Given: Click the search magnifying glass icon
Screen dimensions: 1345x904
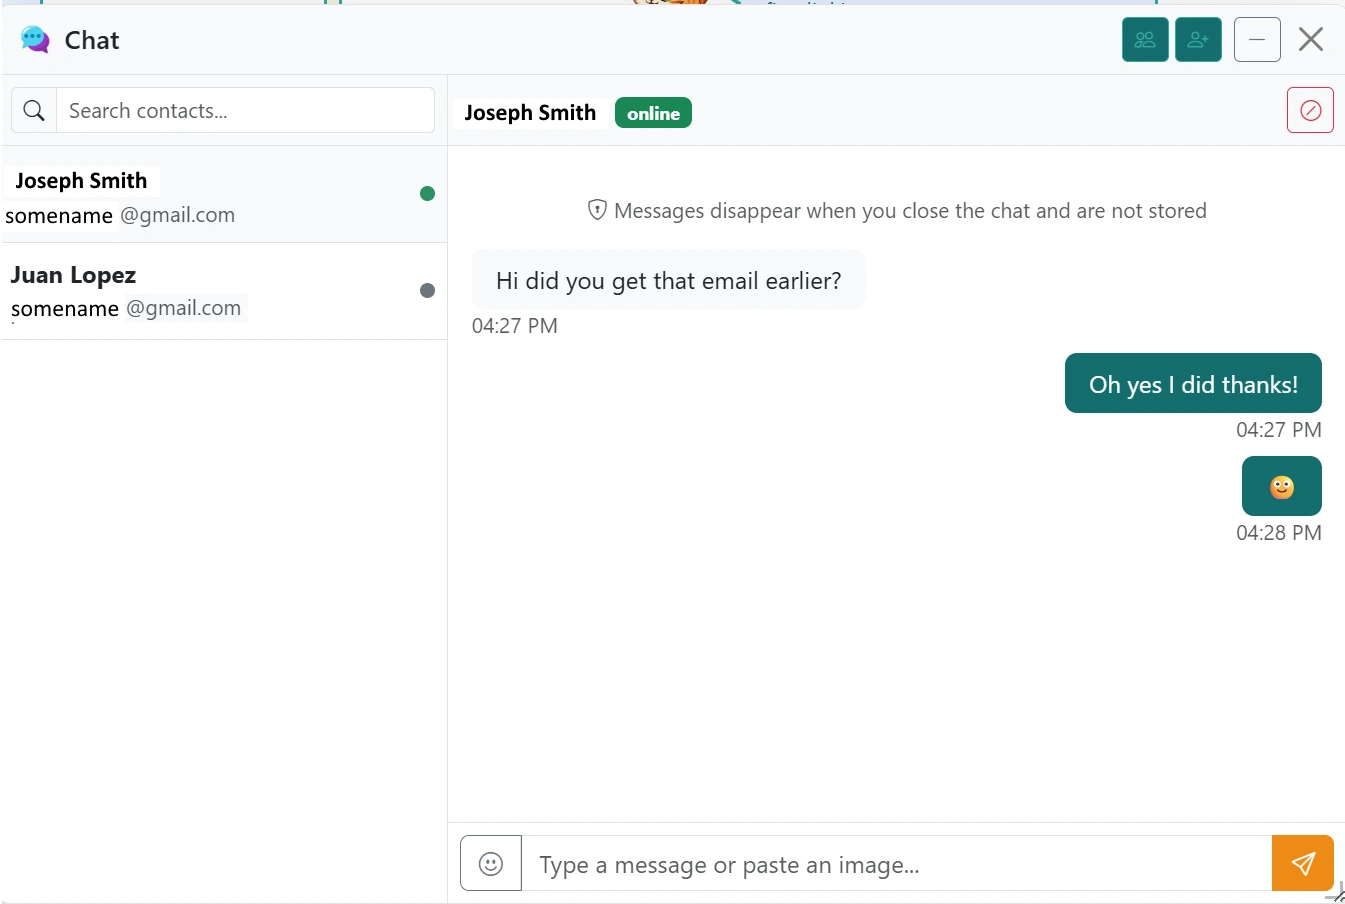Looking at the screenshot, I should [x=33, y=110].
